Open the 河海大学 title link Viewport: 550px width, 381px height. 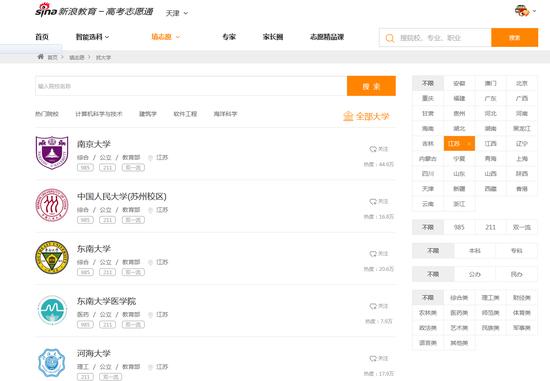(x=94, y=354)
